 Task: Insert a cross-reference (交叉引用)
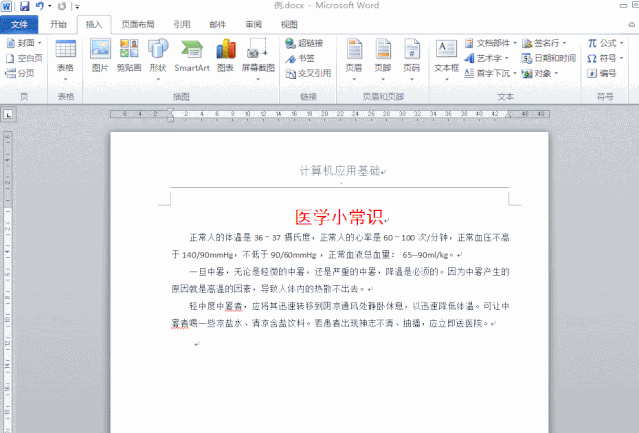coord(308,73)
